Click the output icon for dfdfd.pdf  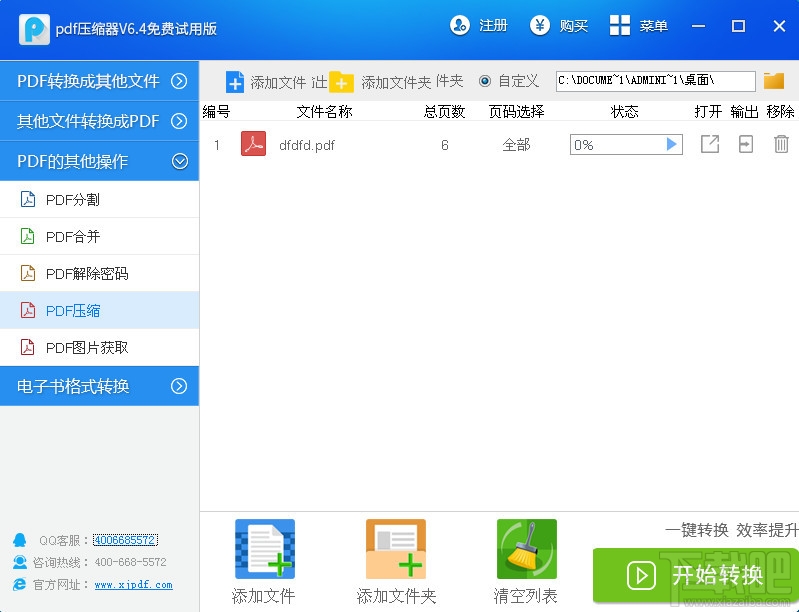(745, 144)
